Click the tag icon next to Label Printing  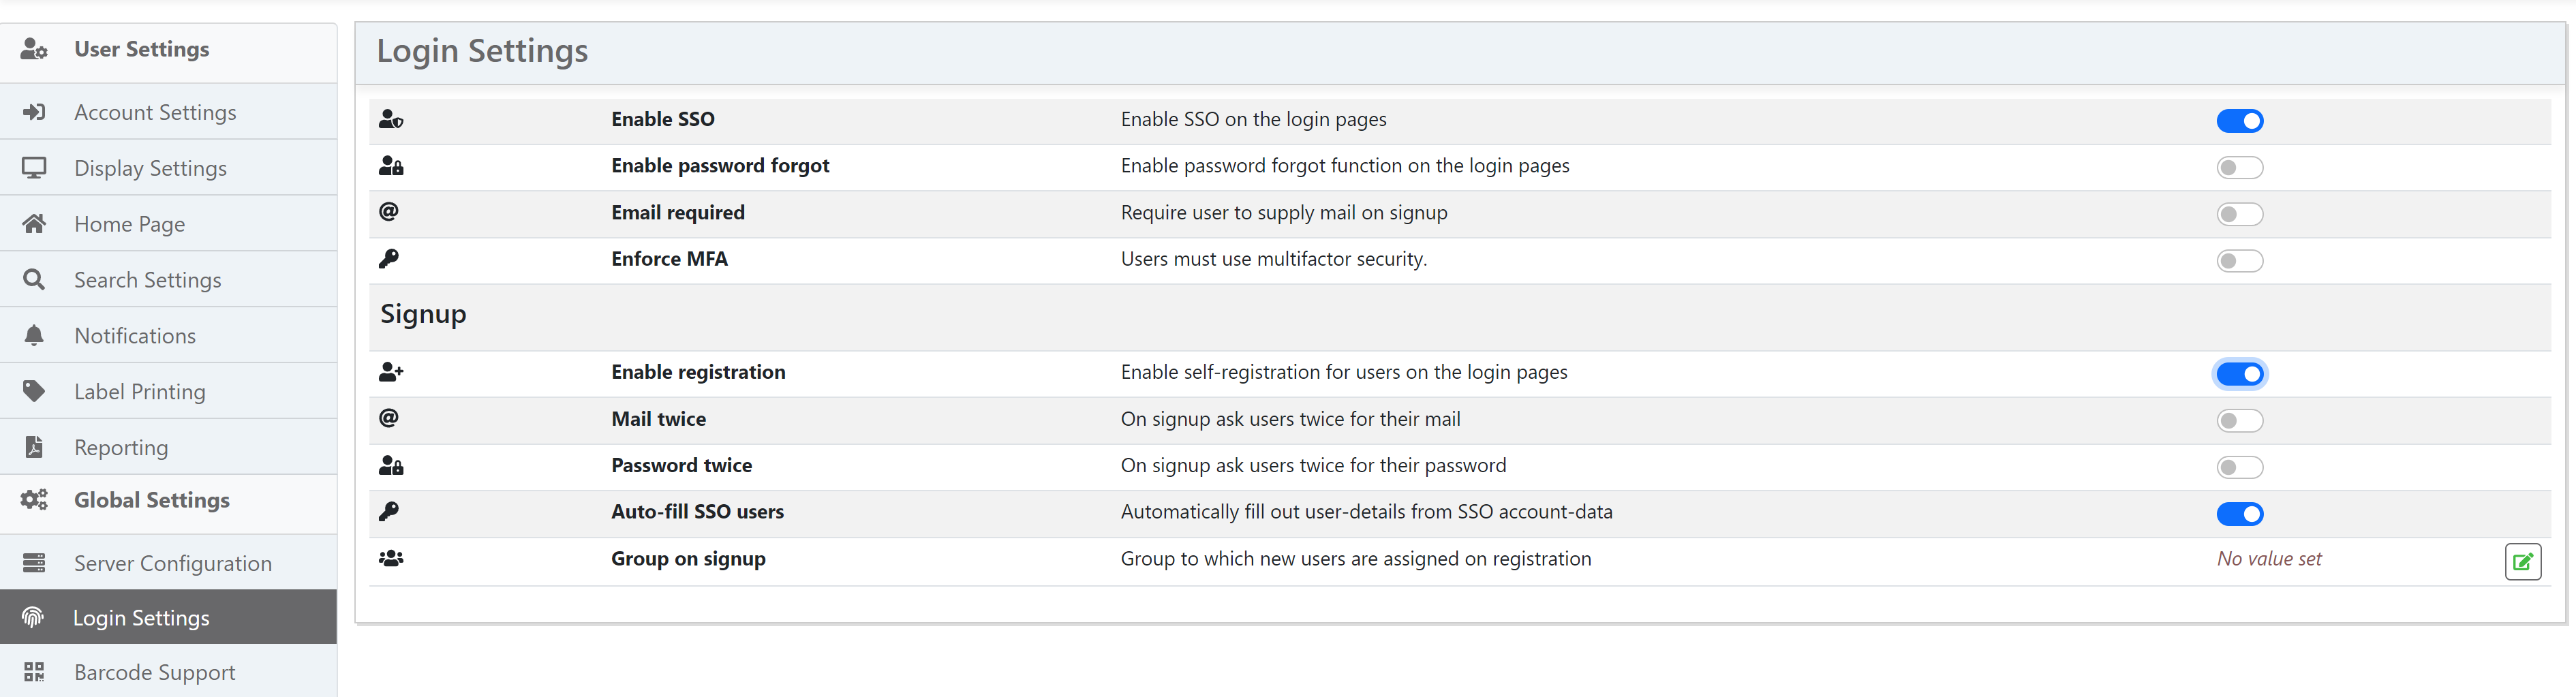click(x=34, y=391)
